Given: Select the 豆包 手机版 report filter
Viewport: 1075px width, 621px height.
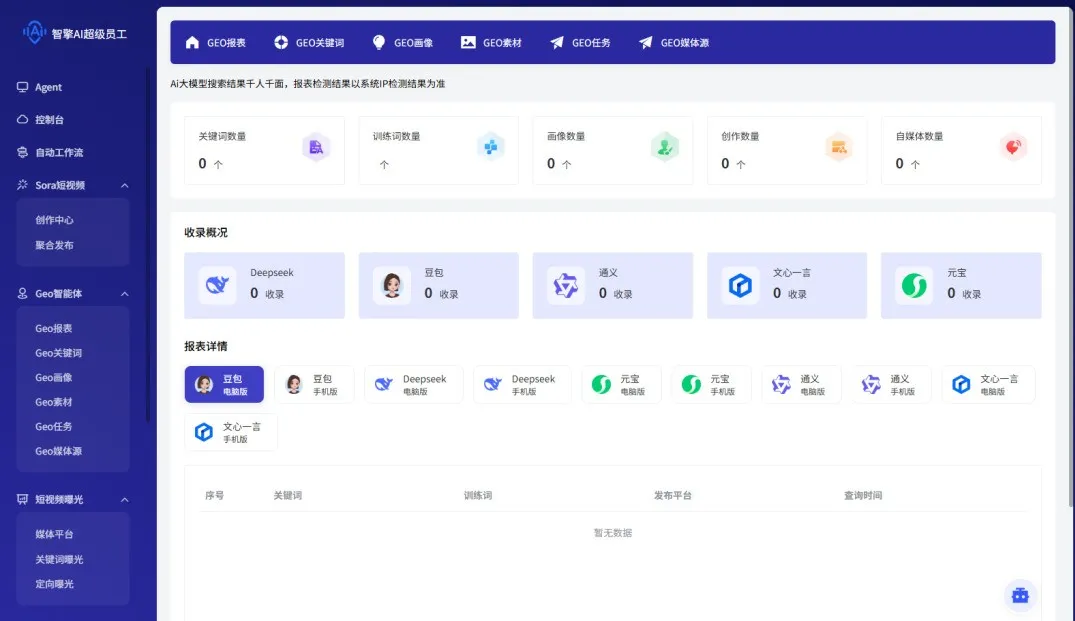Looking at the screenshot, I should click(314, 385).
